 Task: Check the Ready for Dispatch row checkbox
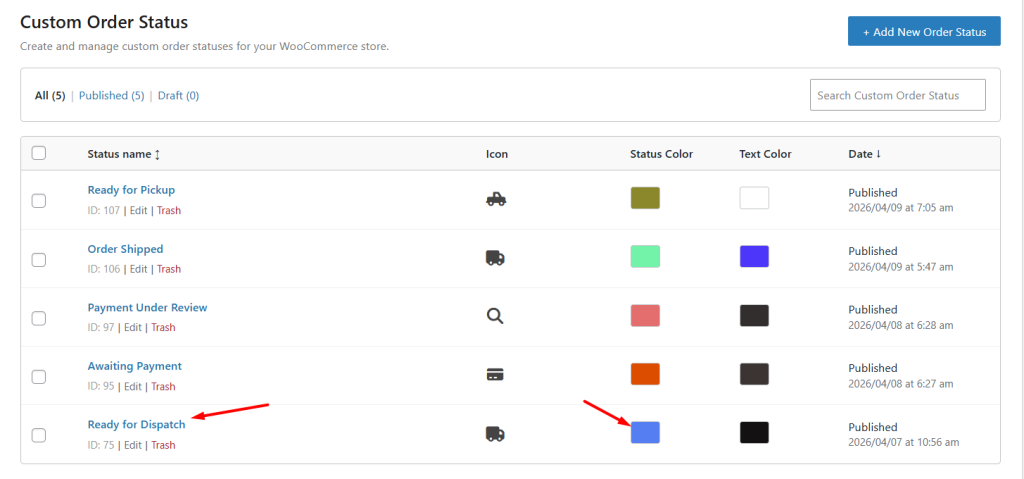coord(39,435)
